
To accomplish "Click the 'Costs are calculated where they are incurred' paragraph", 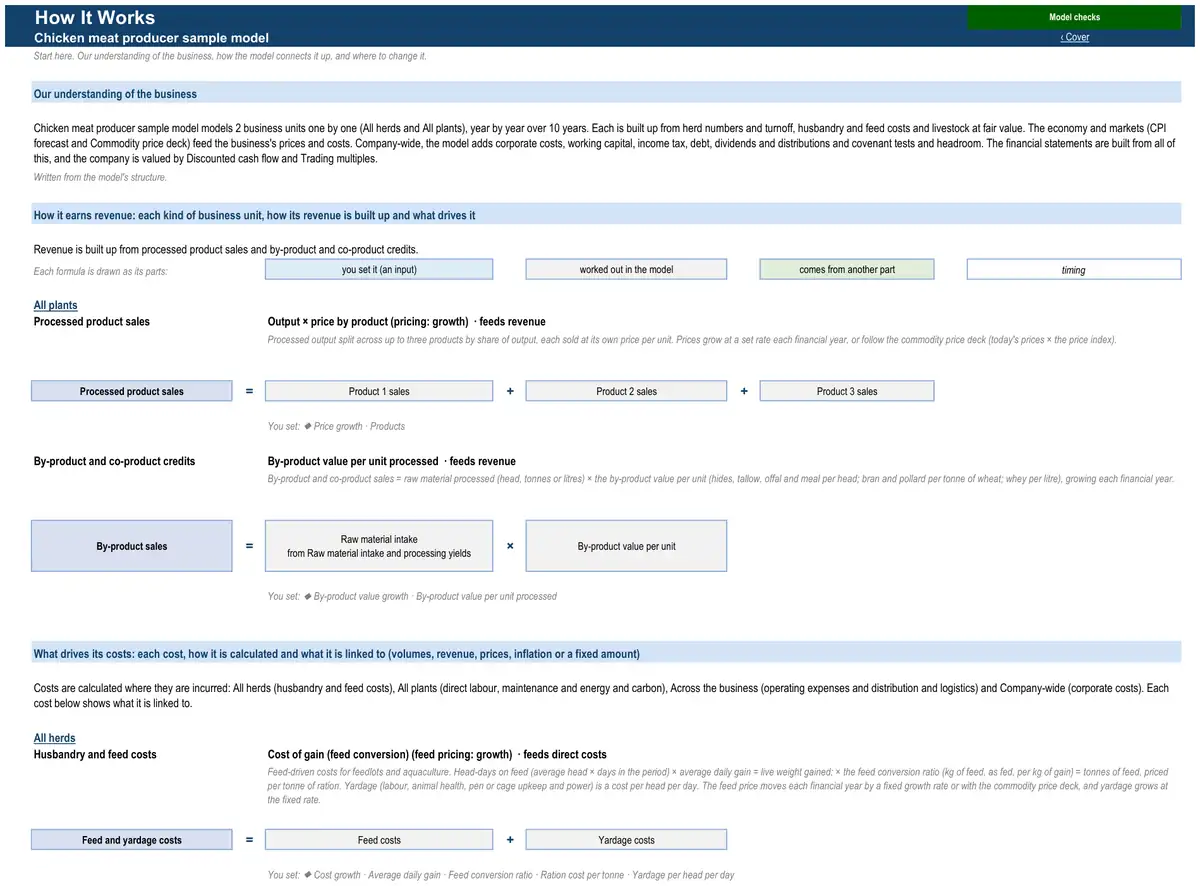I will (601, 695).
